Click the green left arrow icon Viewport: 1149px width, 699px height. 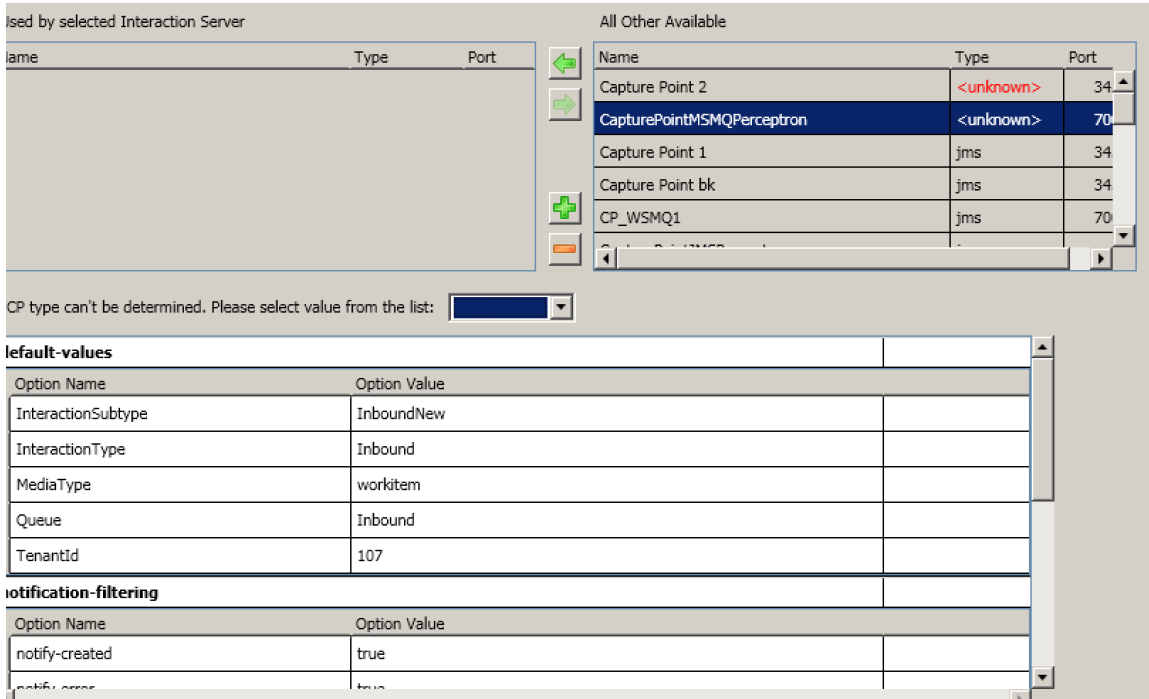(565, 66)
